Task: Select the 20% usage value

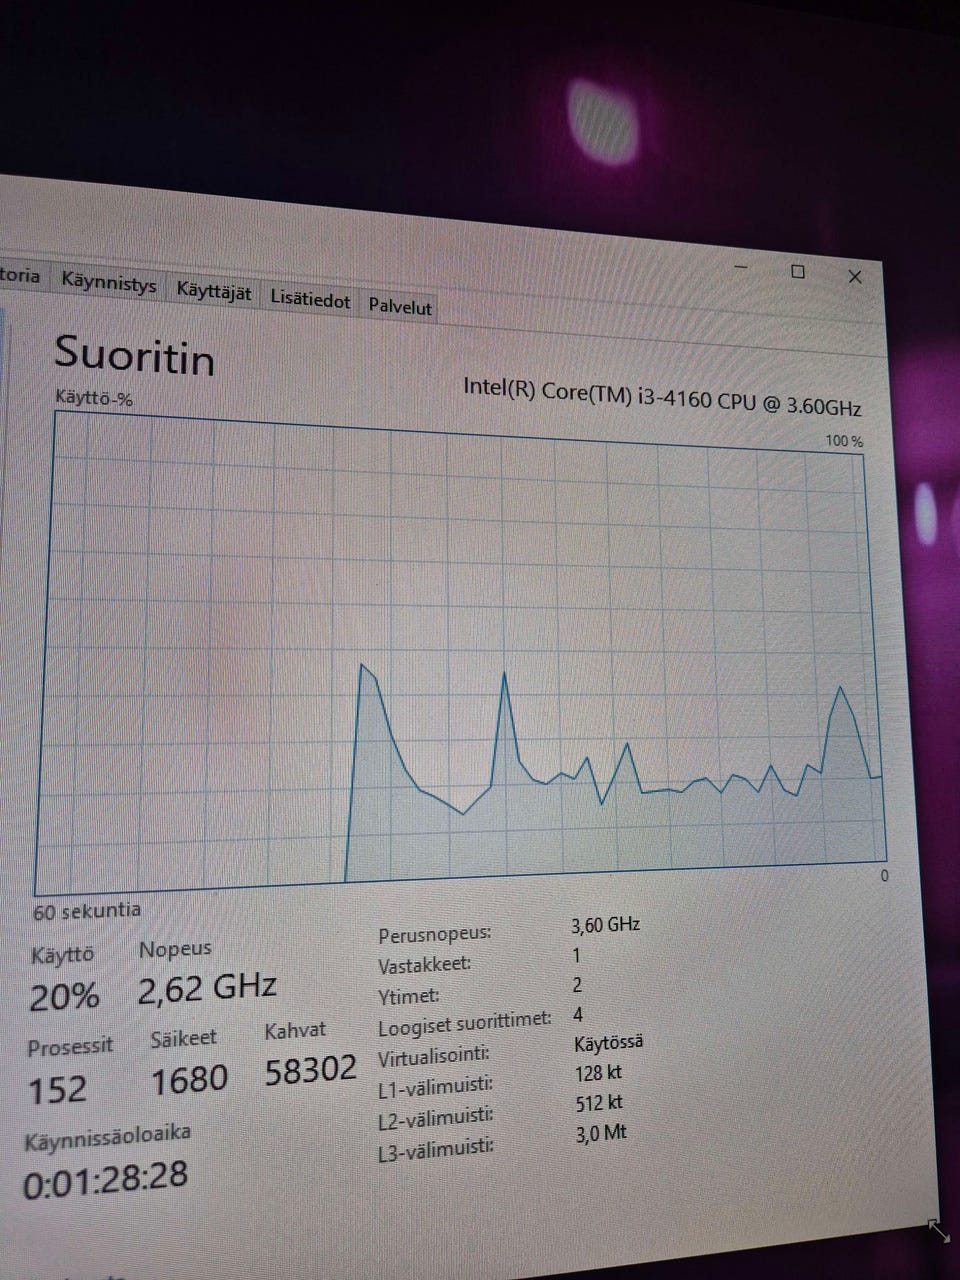Action: pyautogui.click(x=64, y=997)
